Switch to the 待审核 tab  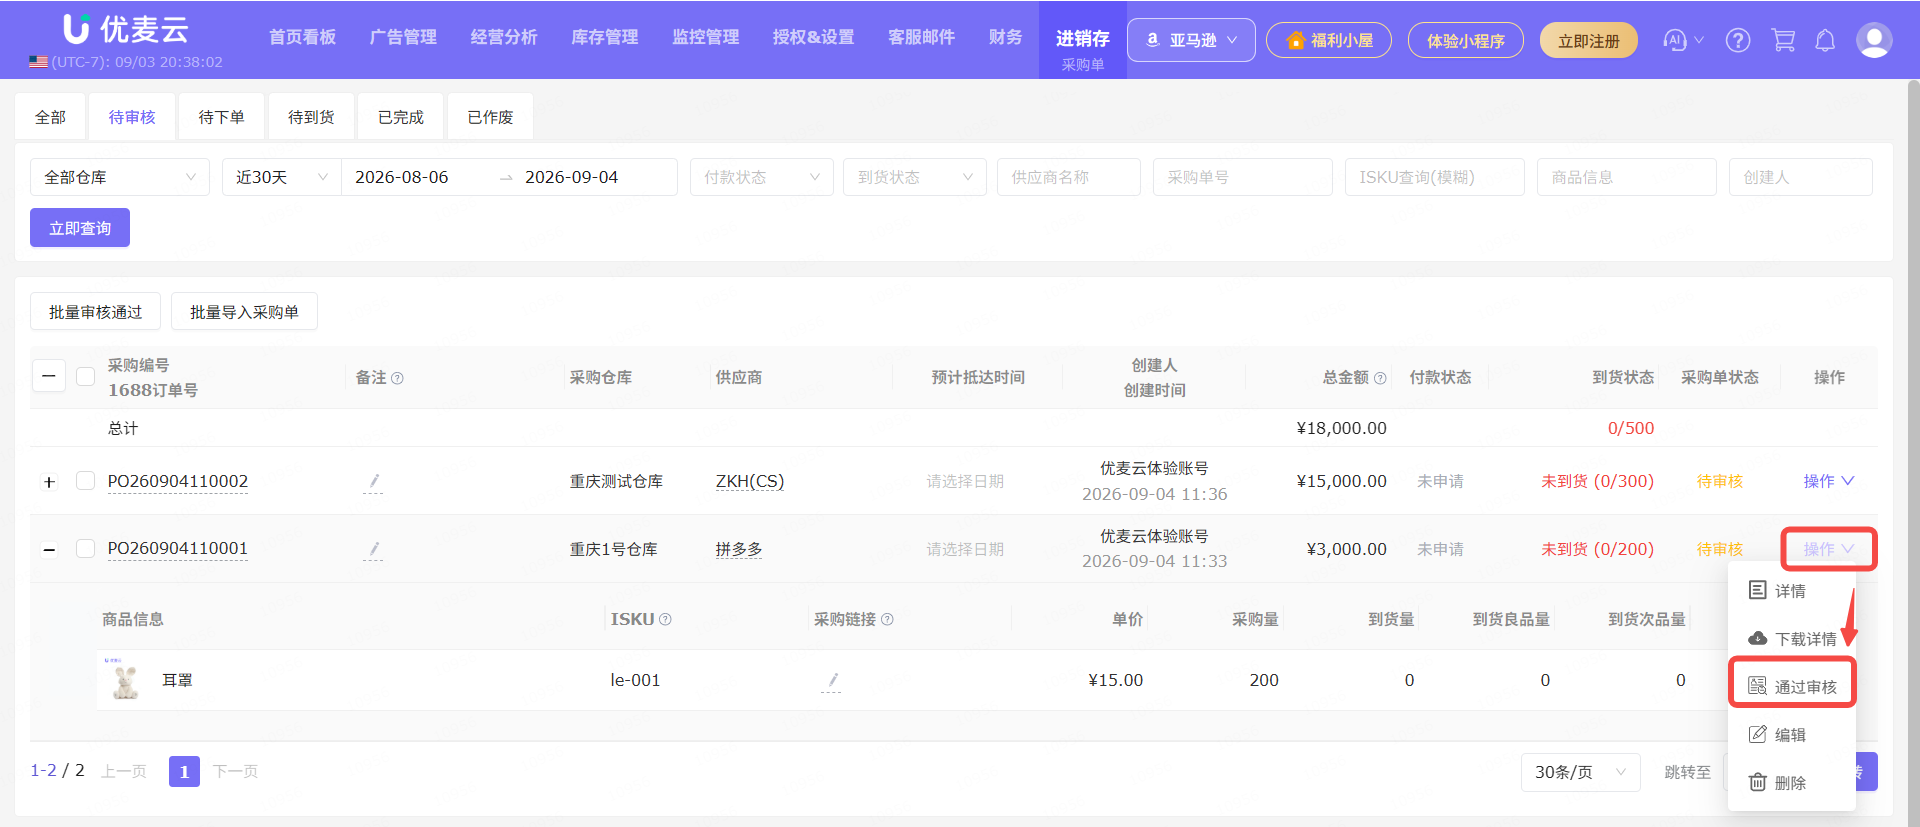point(132,117)
